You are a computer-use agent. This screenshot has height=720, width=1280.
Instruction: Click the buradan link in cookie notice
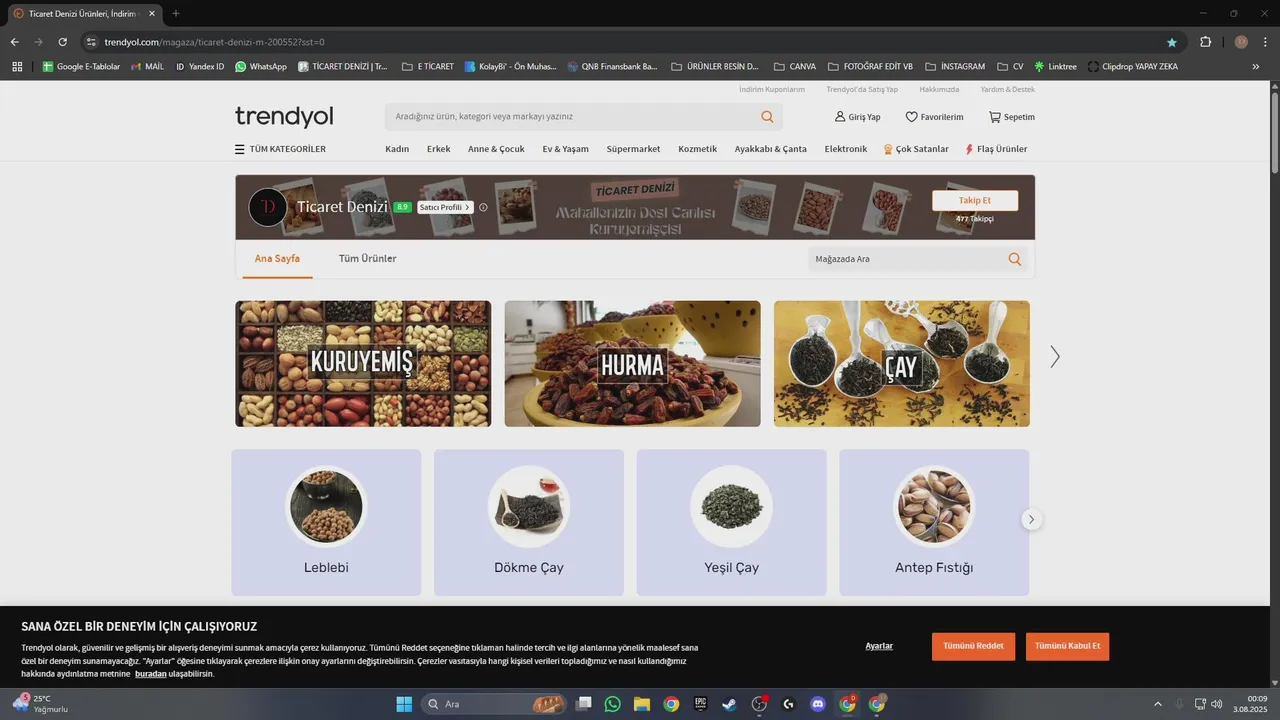(151, 674)
